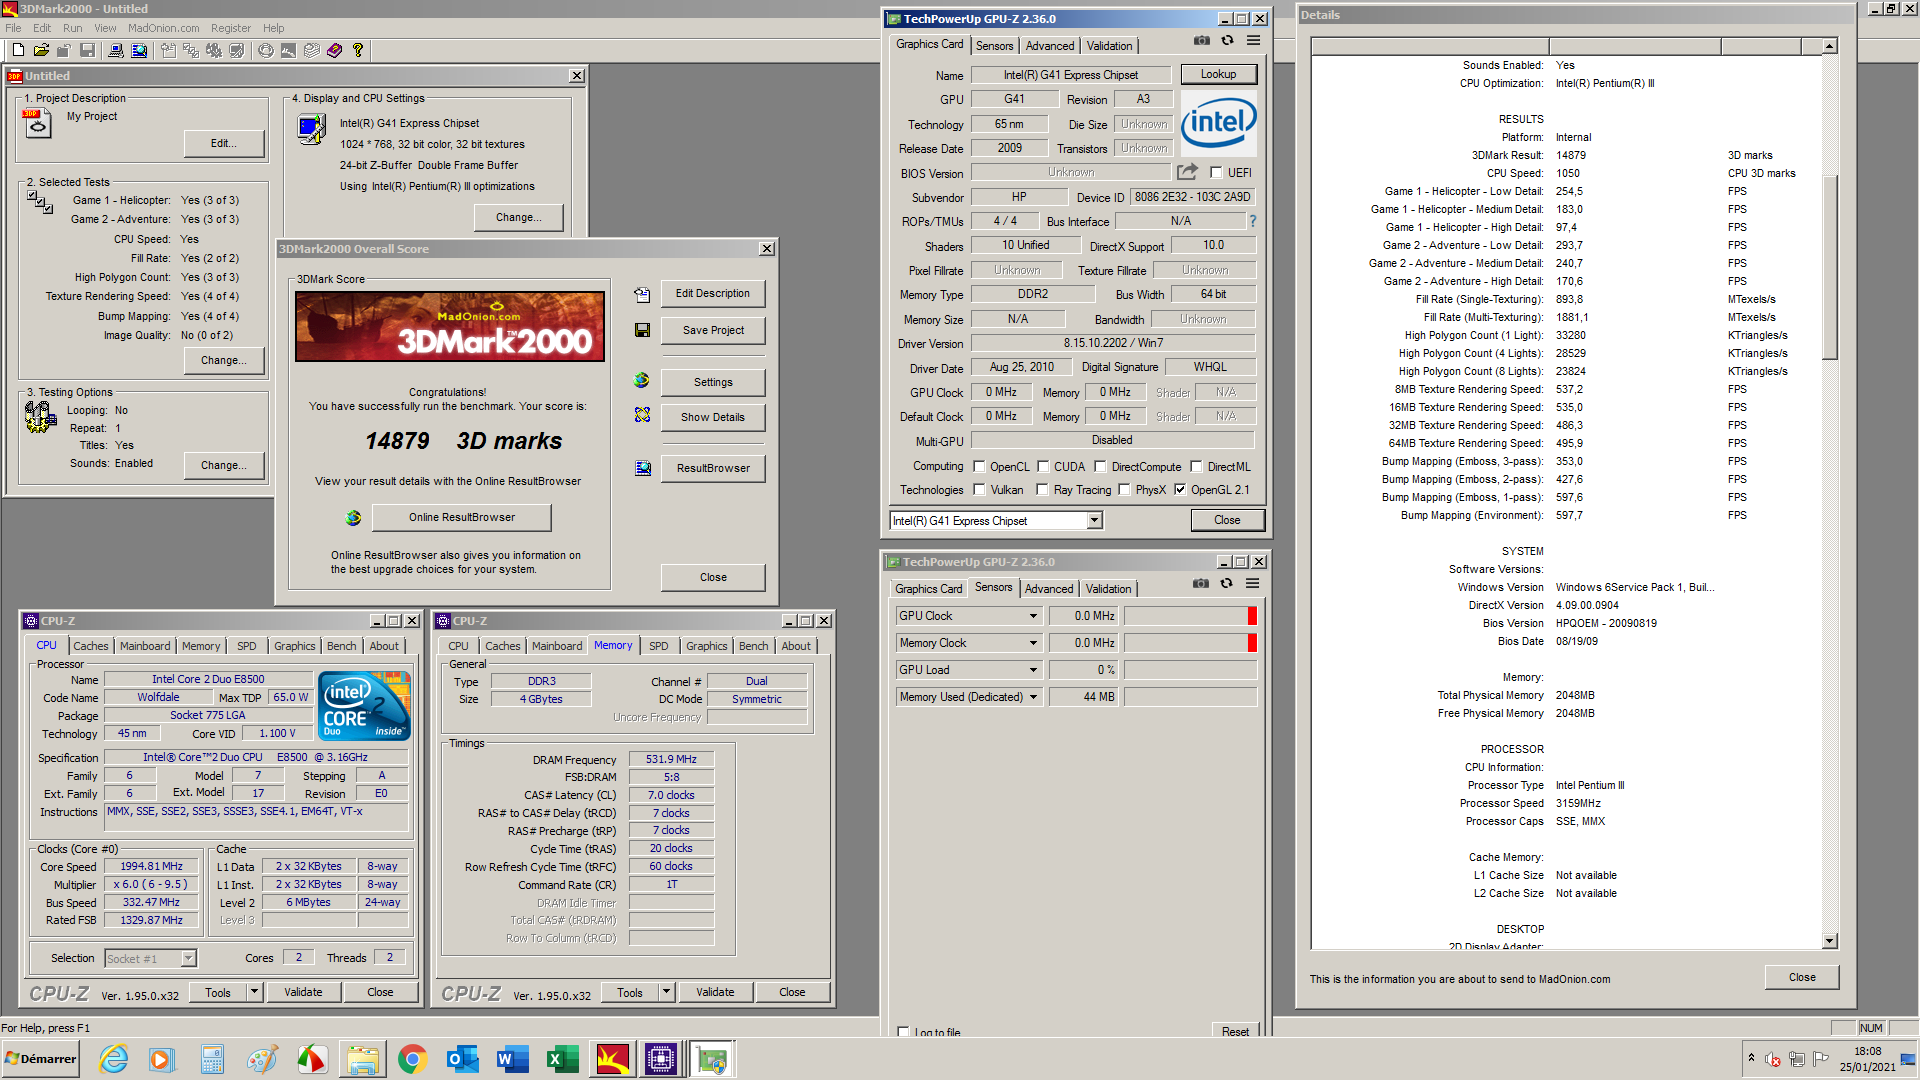Click the yellow question mark toolbar icon

[x=358, y=50]
